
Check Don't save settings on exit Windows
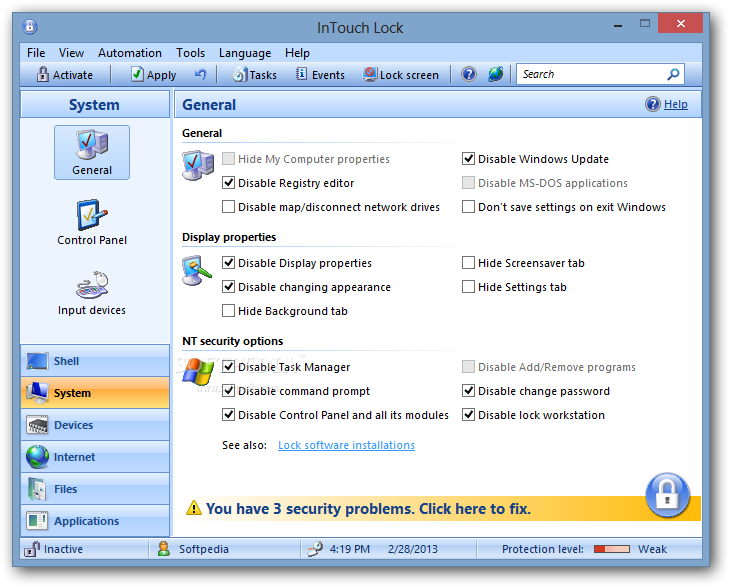468,207
